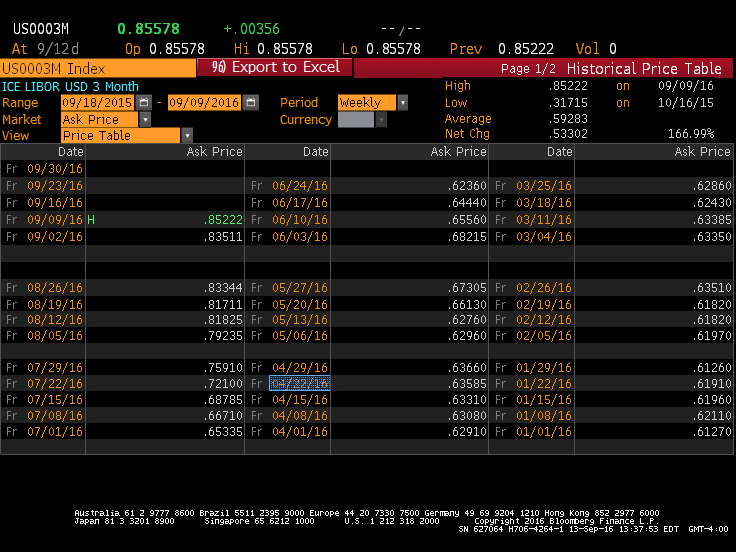Click ask price .72100
Image resolution: width=736 pixels, height=552 pixels.
tap(223, 383)
